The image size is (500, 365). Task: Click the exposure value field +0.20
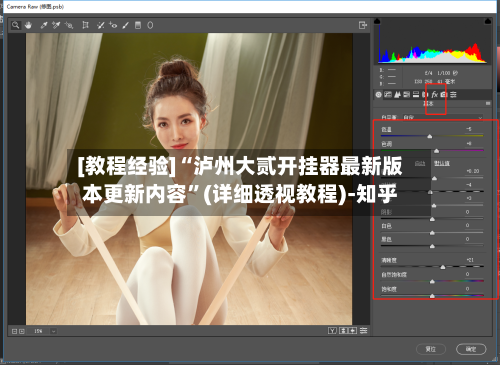pos(473,171)
